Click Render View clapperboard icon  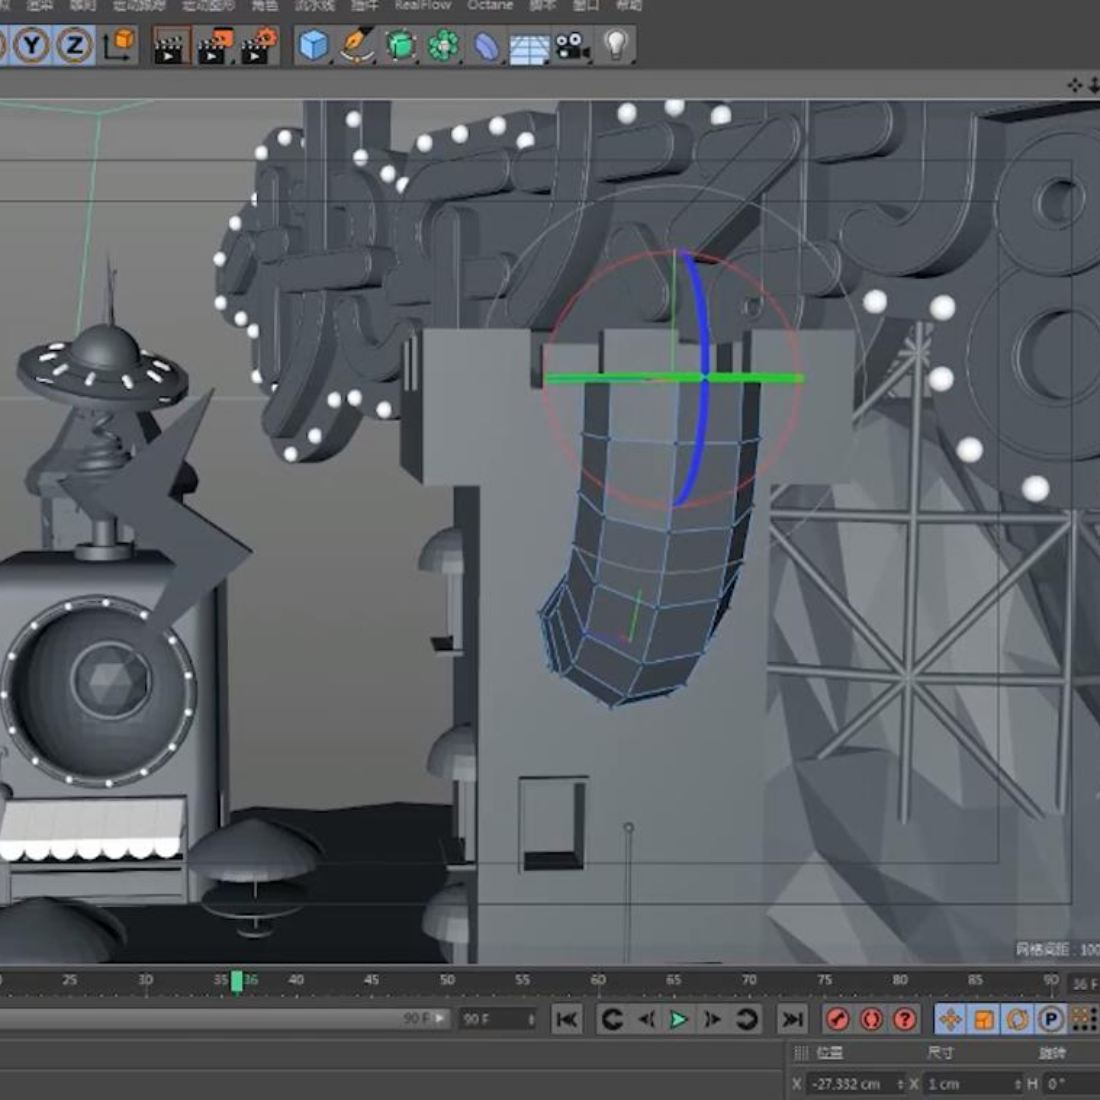click(171, 46)
